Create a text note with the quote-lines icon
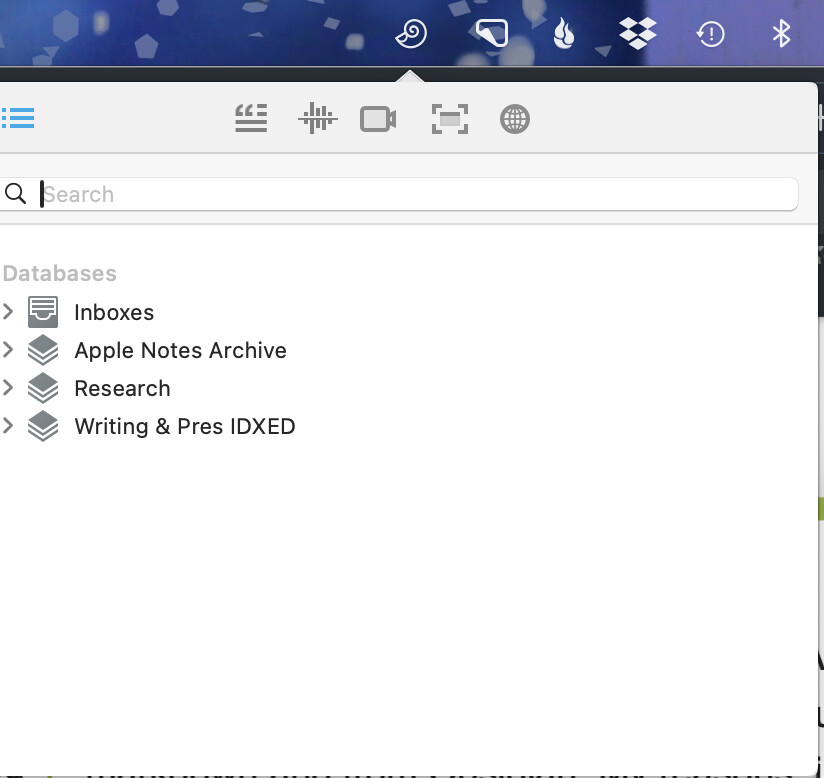824x778 pixels. click(x=251, y=119)
